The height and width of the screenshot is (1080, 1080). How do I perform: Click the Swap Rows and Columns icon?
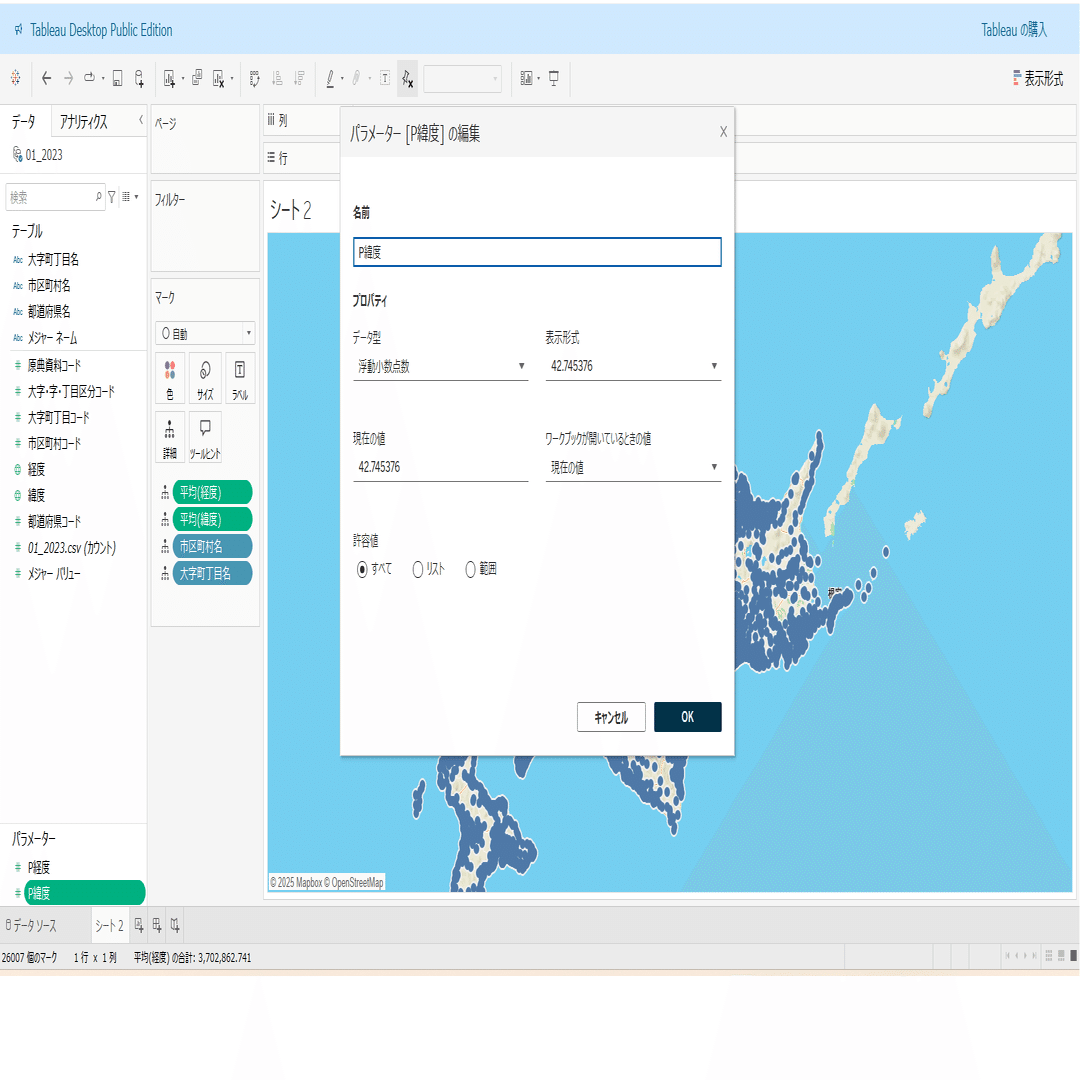tap(253, 77)
